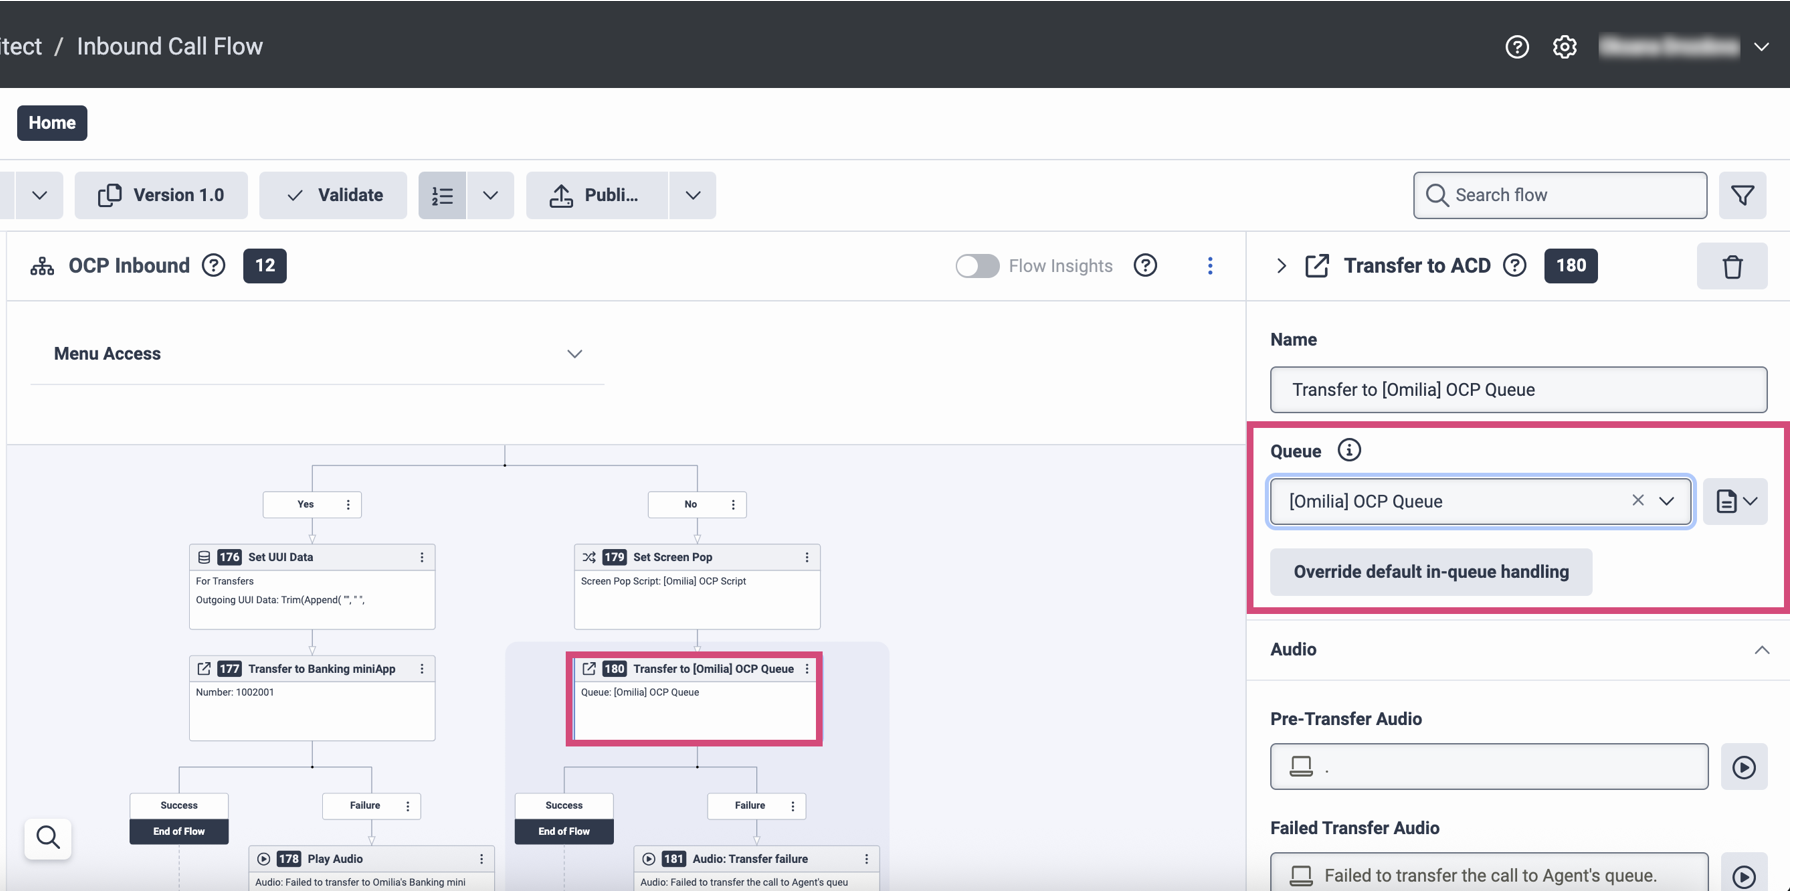
Task: Delete the action using the trash icon
Action: point(1731,266)
